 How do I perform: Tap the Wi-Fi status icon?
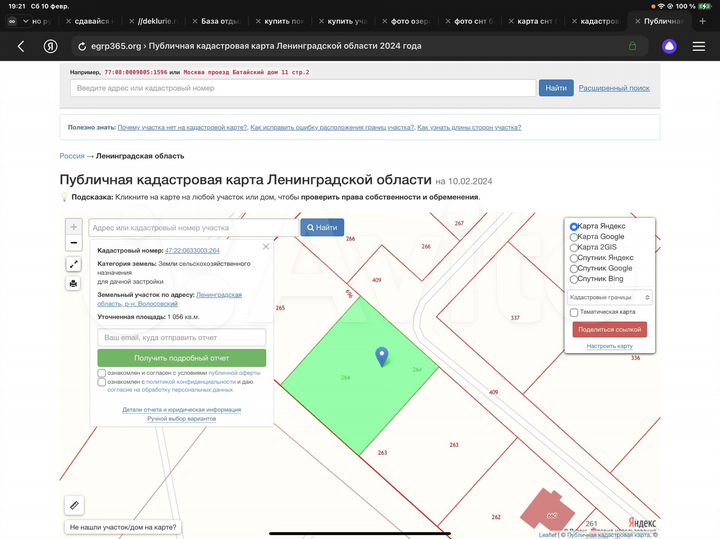pos(661,6)
